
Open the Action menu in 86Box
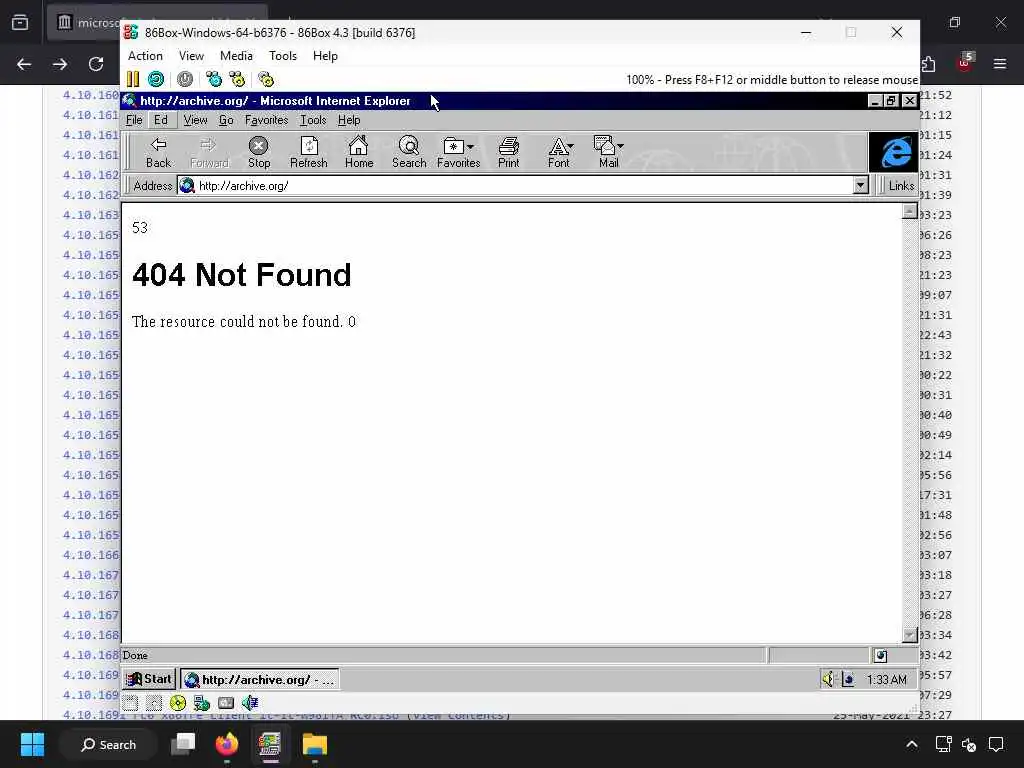coord(145,56)
